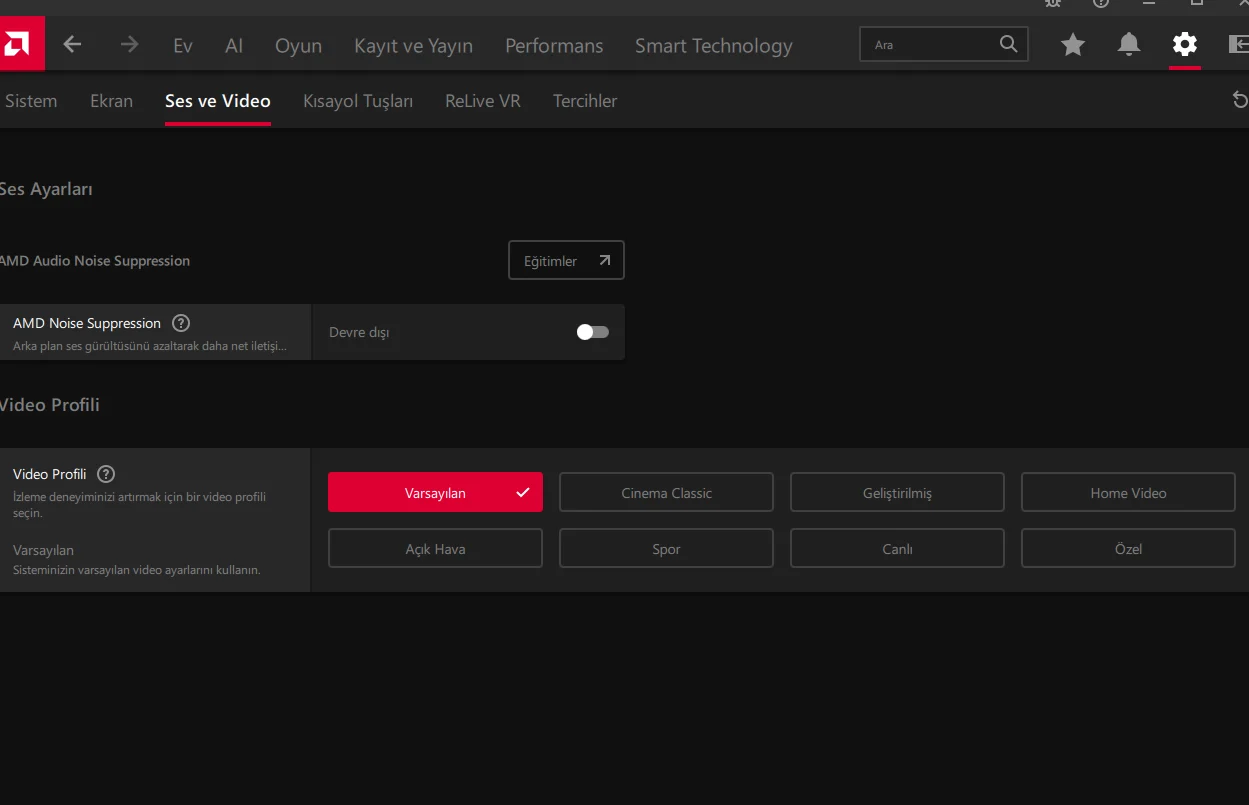Minimize the AMD Software window

1149,3
